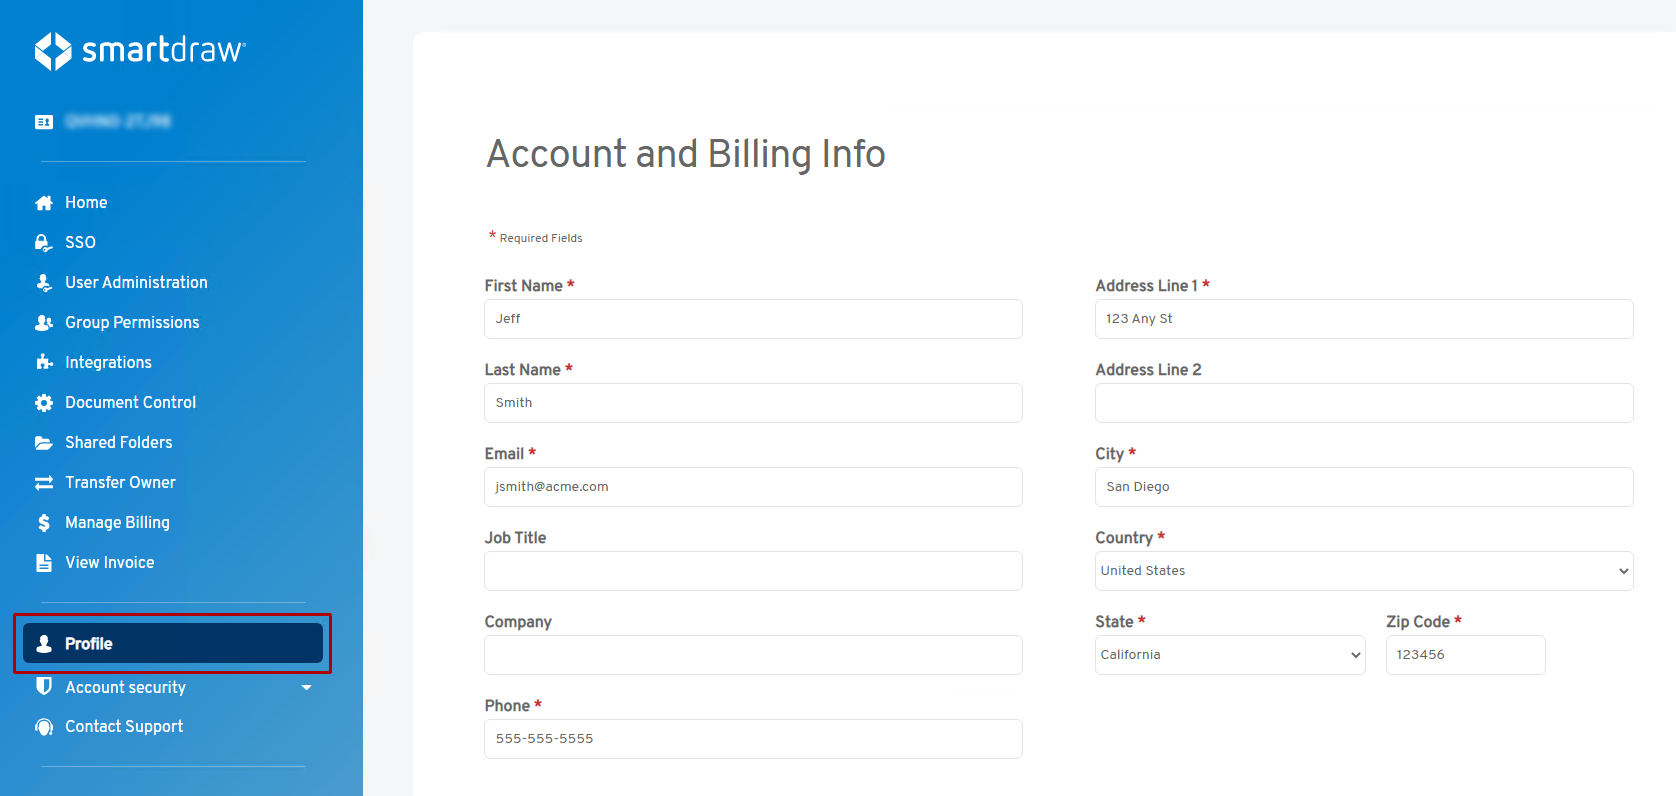This screenshot has height=796, width=1676.
Task: Open Group Permissions in the sidebar
Action: click(132, 323)
